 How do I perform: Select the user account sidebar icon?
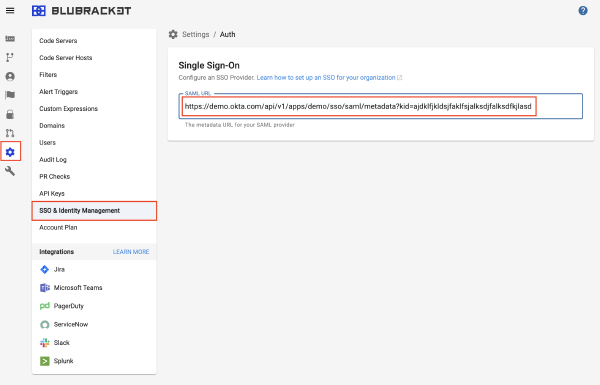10,77
